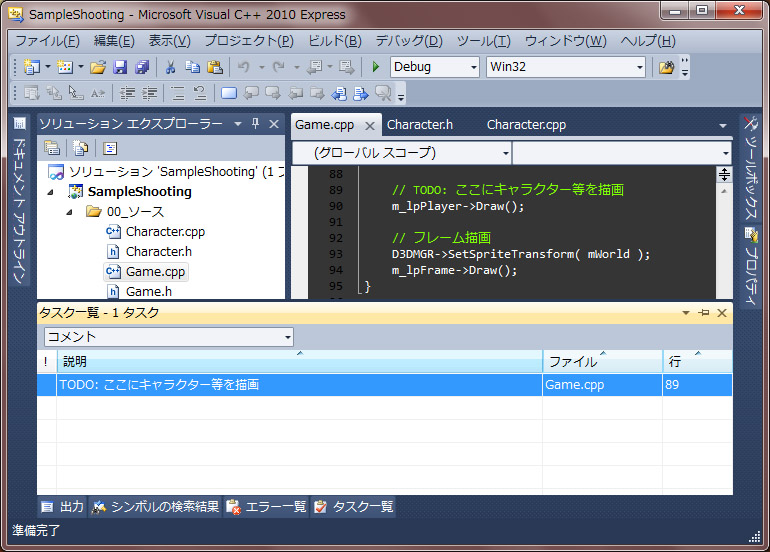Click the Navigate Forward icon
Image resolution: width=770 pixels, height=552 pixels.
coord(347,67)
